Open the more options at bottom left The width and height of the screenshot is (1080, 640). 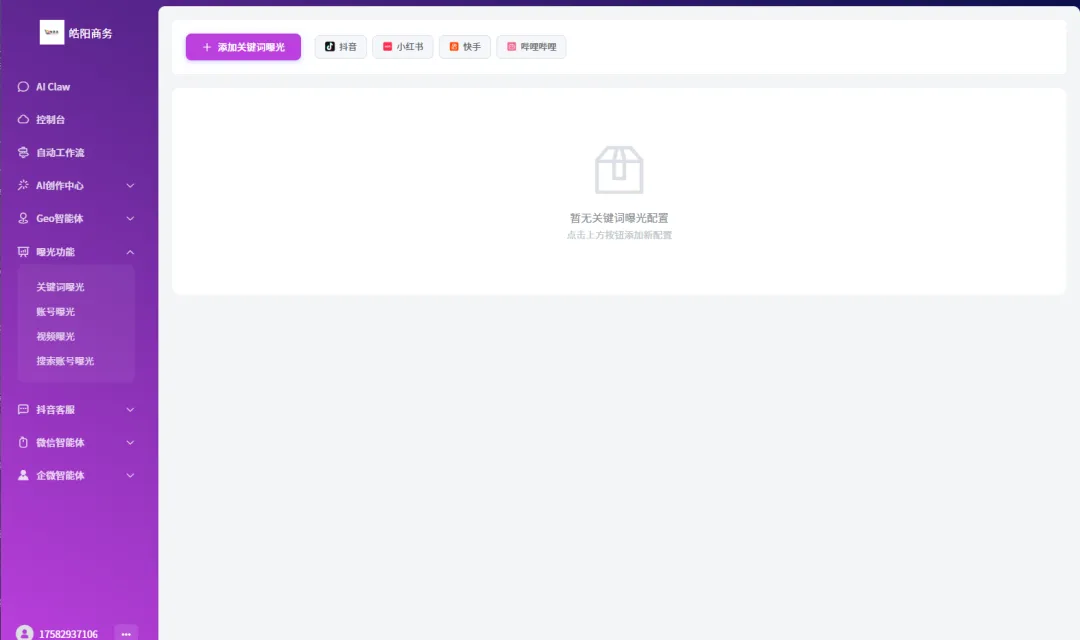click(x=126, y=633)
